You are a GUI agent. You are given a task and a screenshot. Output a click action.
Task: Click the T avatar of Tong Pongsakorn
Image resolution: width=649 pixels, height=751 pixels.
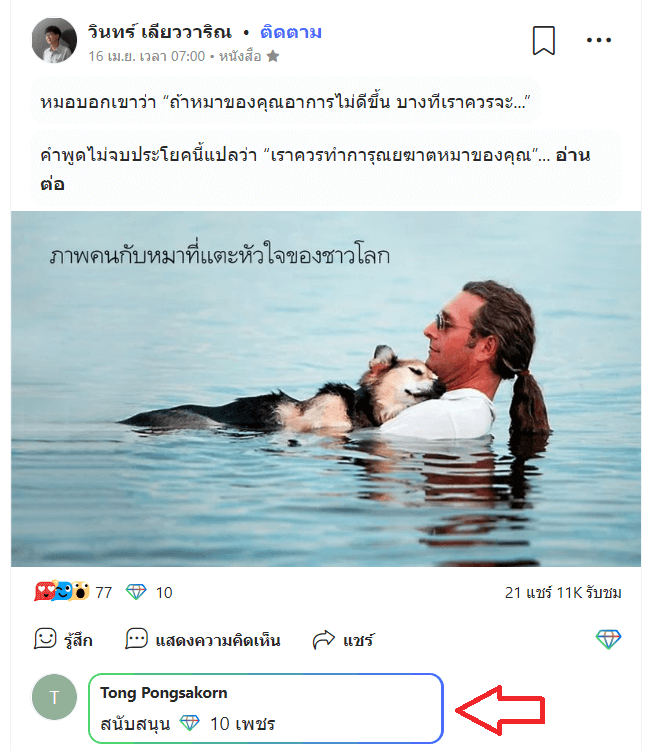coord(54,697)
